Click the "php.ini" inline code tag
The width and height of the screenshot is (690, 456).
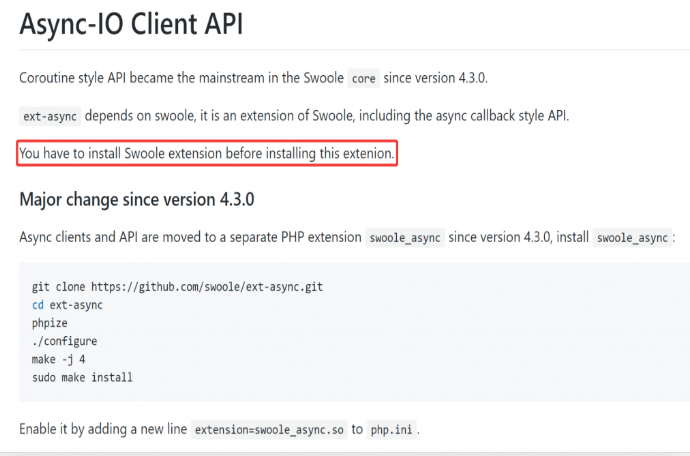(392, 430)
